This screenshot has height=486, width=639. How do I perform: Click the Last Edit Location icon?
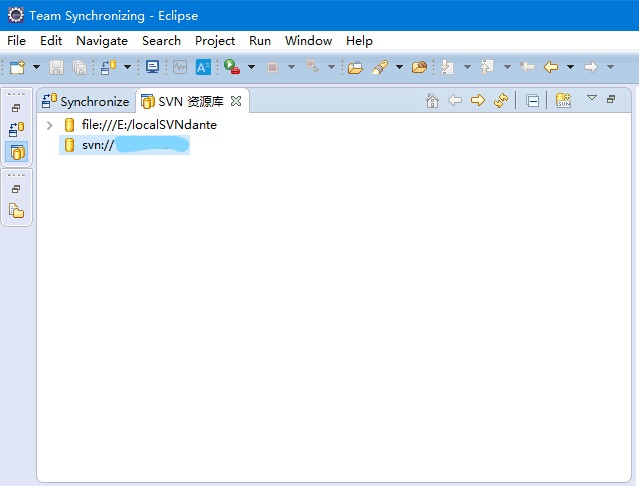(x=527, y=67)
